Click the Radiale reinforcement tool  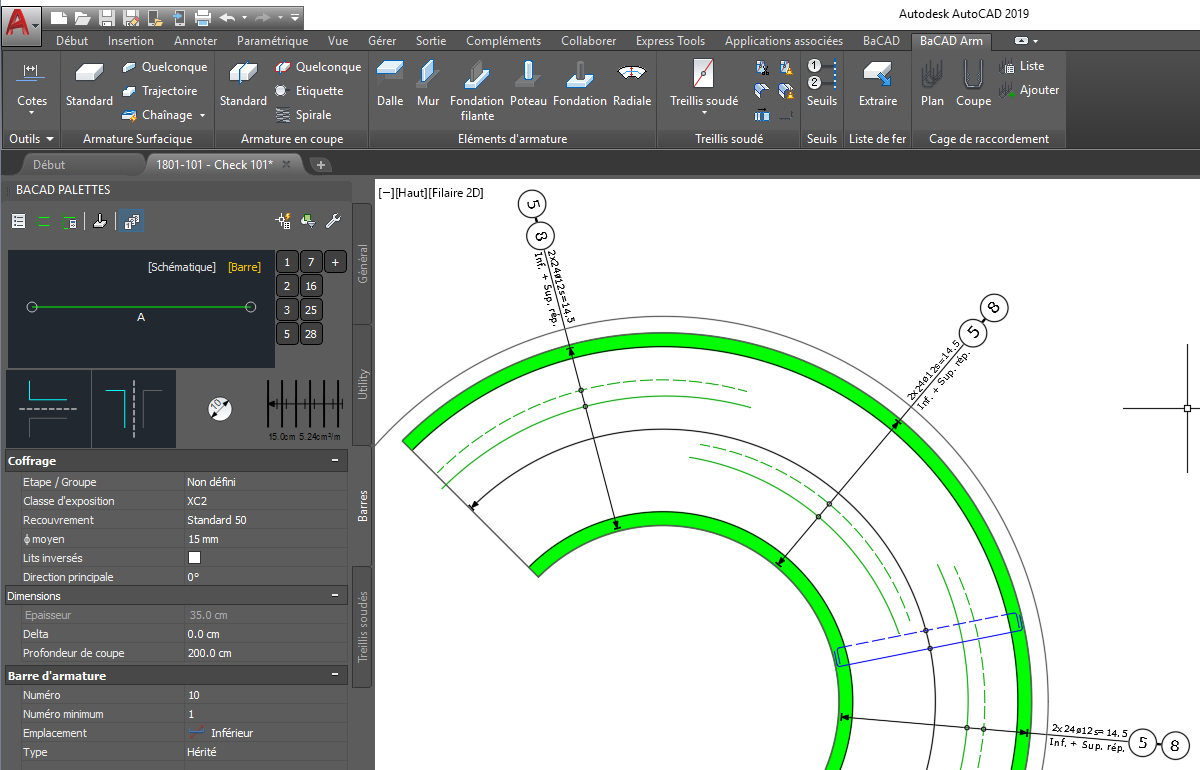(631, 85)
